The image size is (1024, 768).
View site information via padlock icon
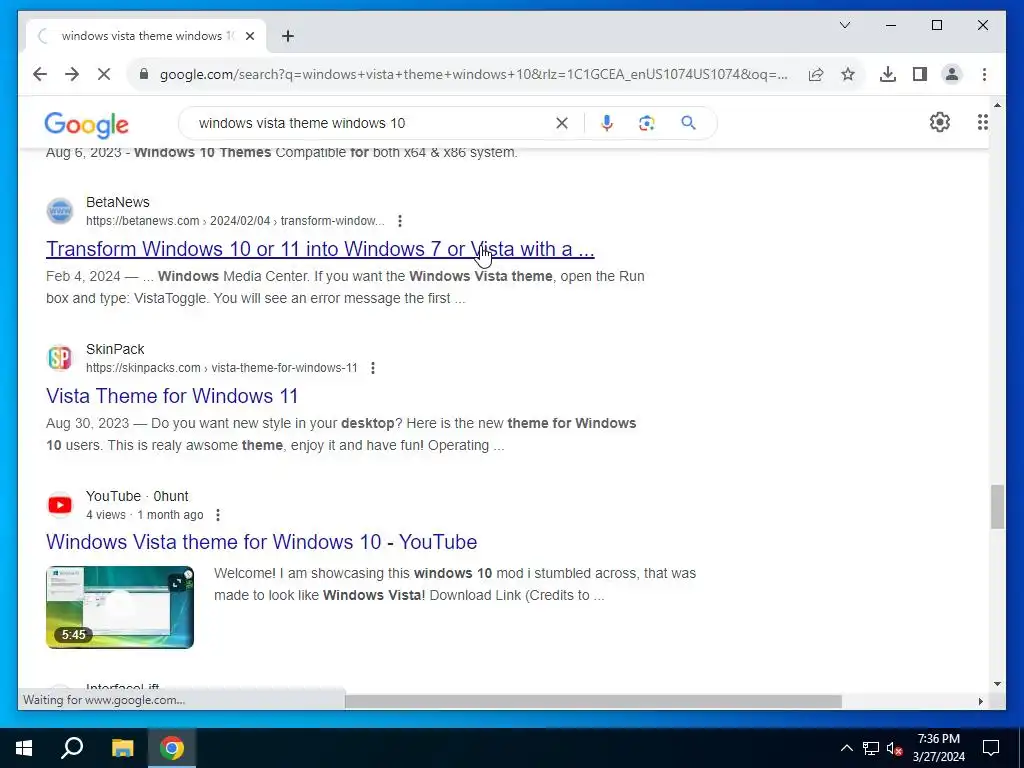[x=144, y=74]
